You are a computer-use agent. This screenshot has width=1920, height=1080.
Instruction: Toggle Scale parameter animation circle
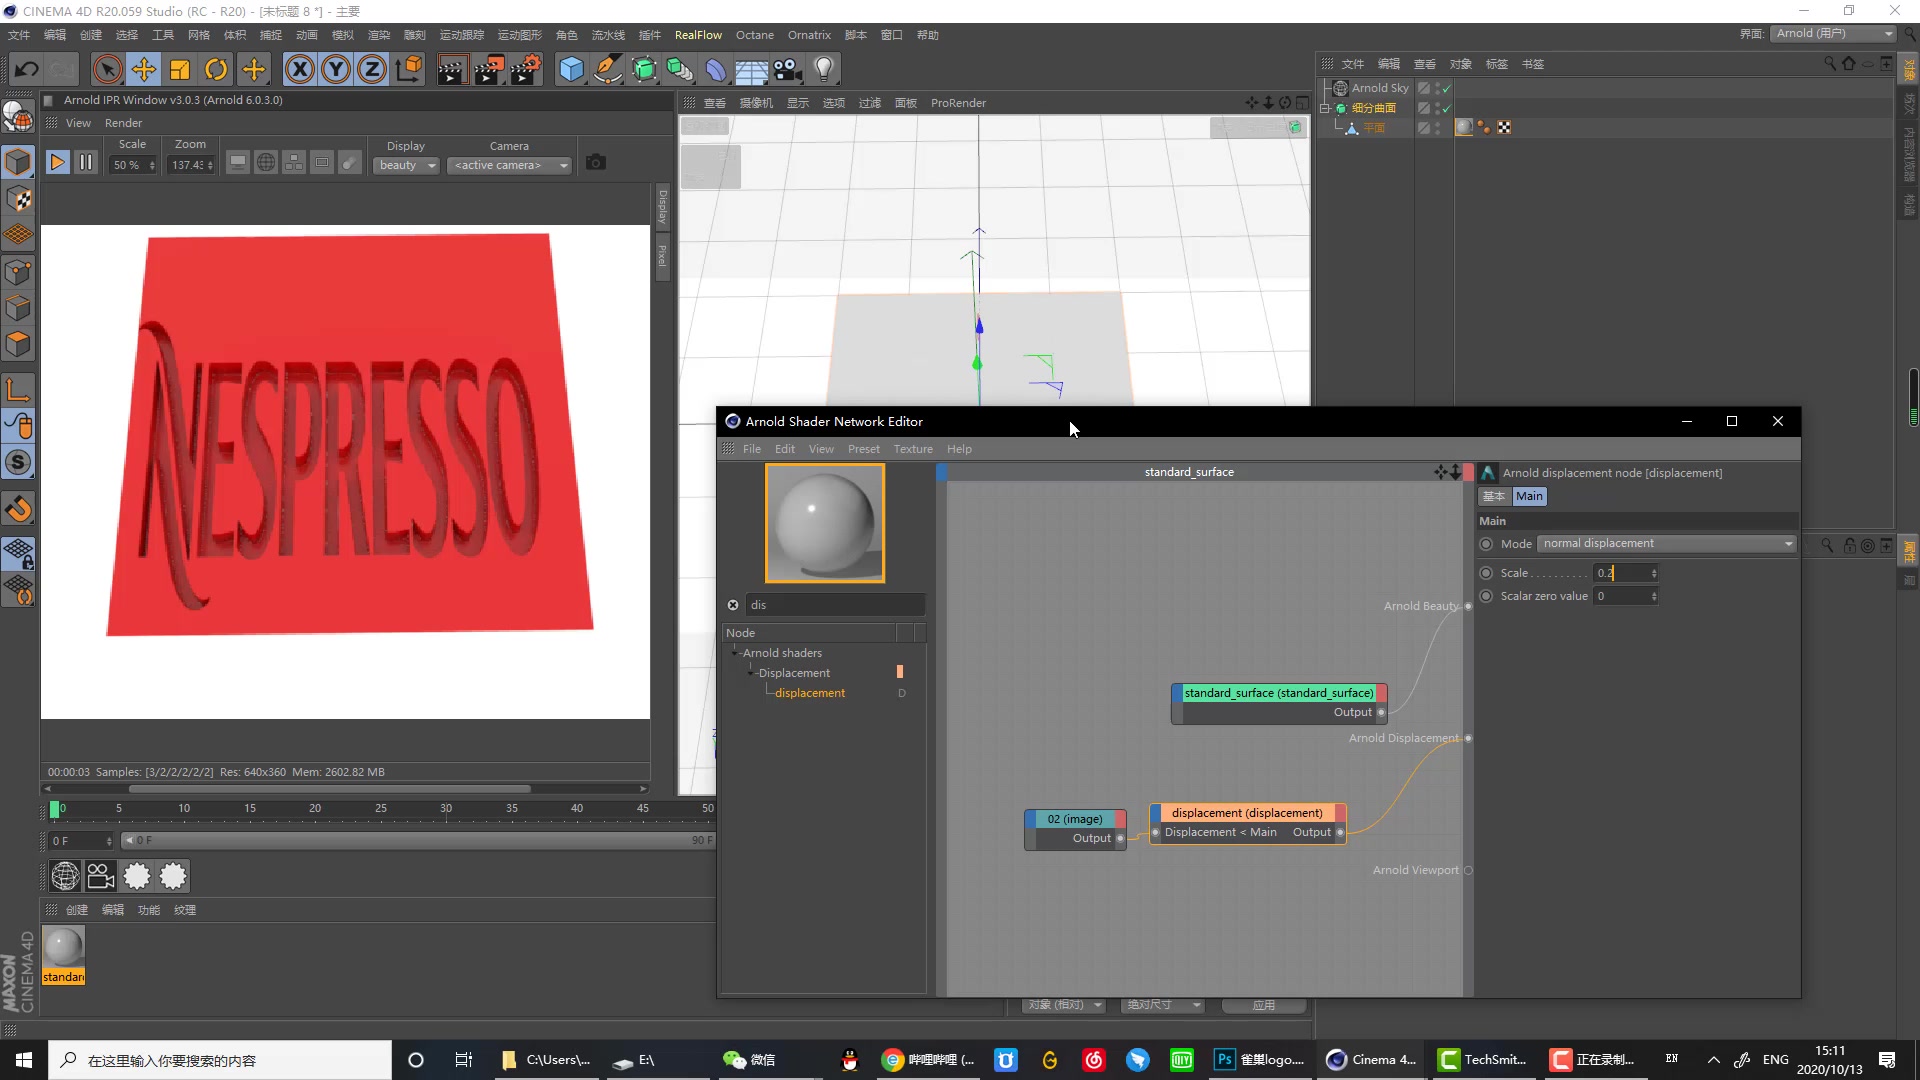tap(1486, 574)
